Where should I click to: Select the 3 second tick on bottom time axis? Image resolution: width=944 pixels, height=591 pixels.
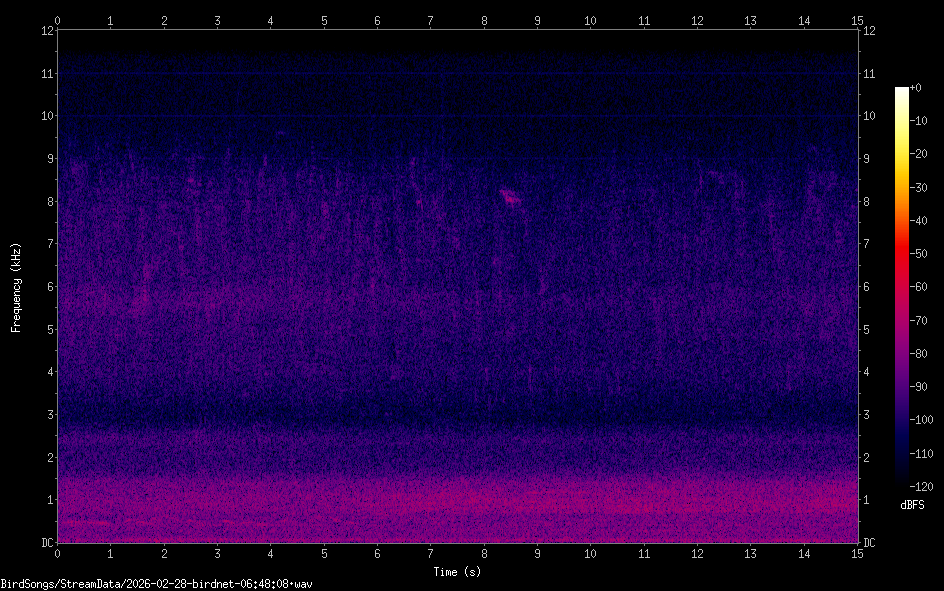pos(217,552)
